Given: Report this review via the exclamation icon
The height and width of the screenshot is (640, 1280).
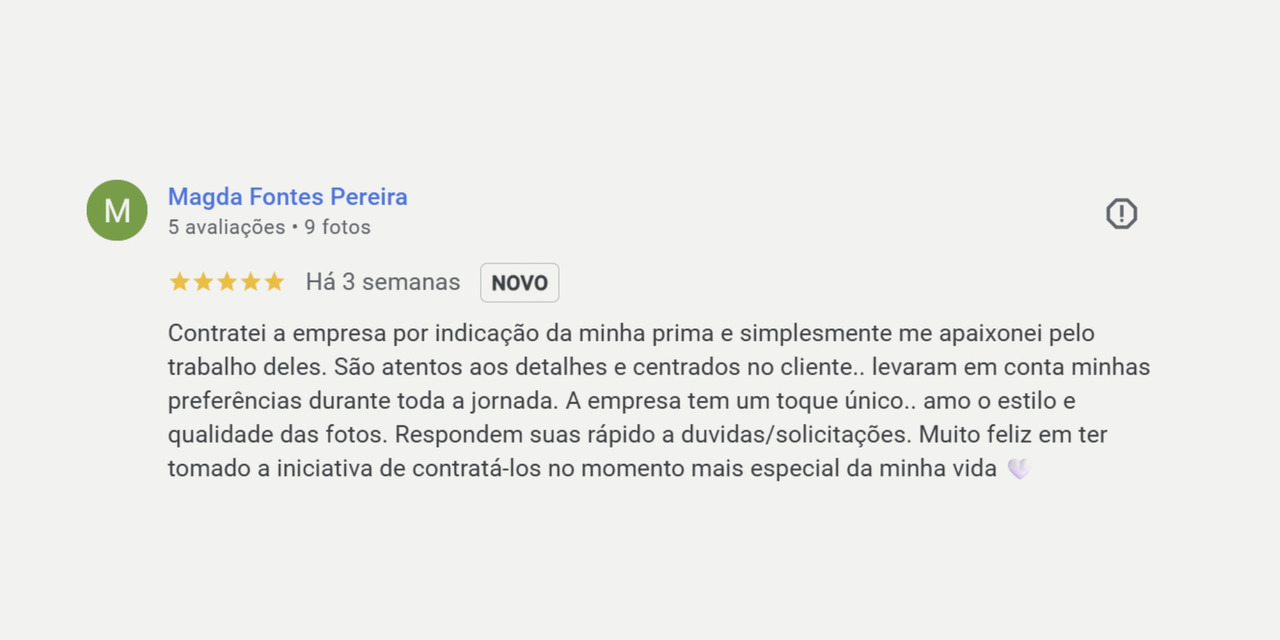Looking at the screenshot, I should (x=1121, y=213).
